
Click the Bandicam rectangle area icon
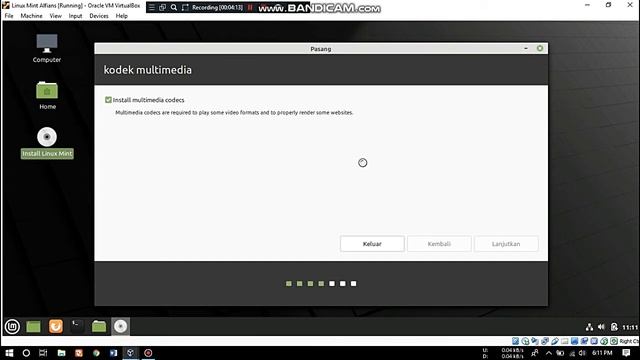point(185,7)
